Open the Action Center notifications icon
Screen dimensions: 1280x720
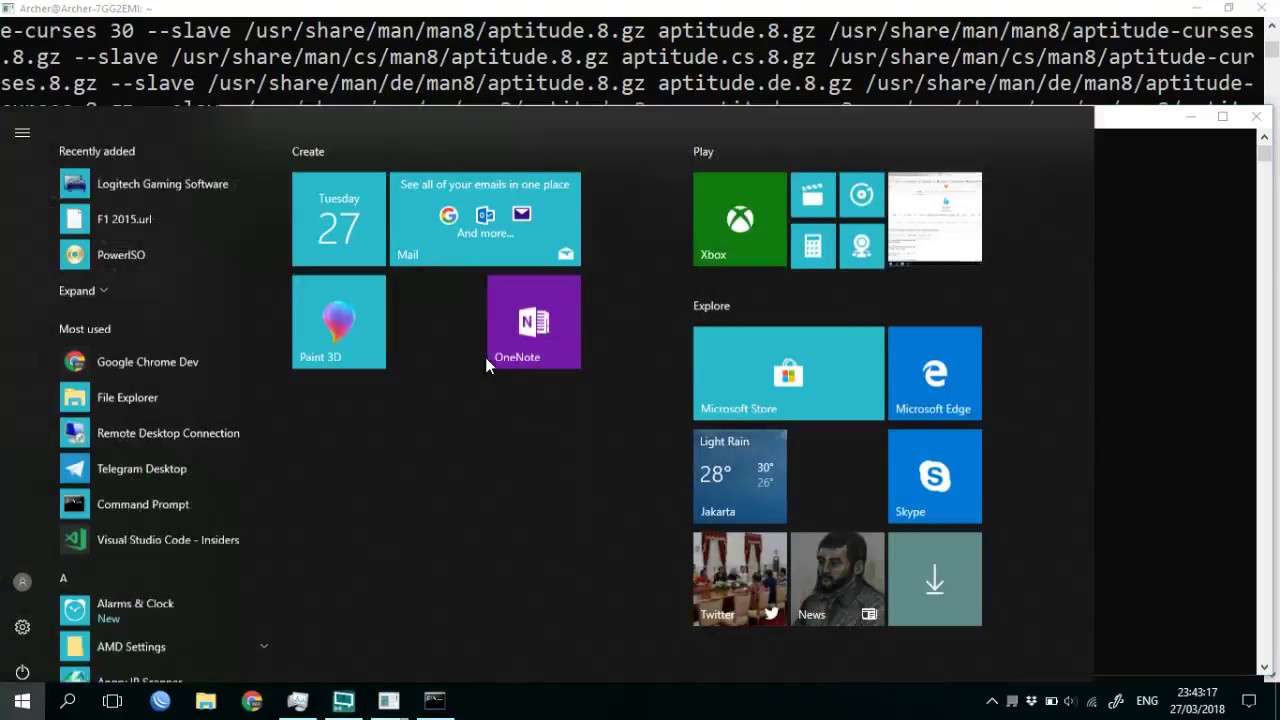(x=1249, y=701)
